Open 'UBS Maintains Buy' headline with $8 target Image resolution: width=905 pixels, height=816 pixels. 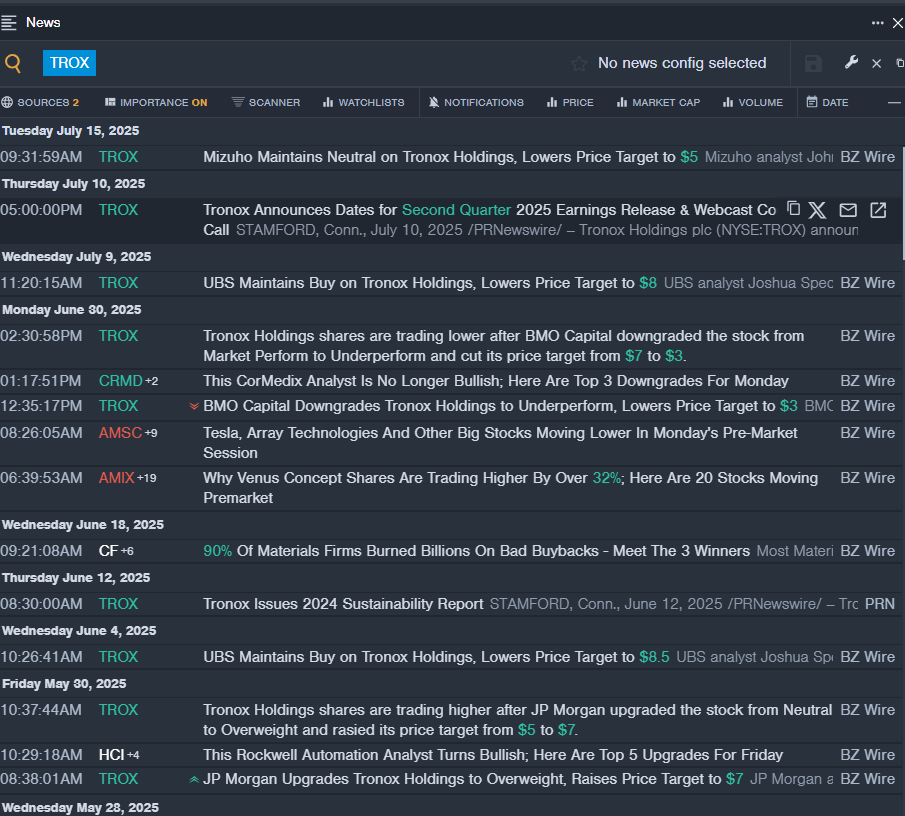pyautogui.click(x=430, y=283)
